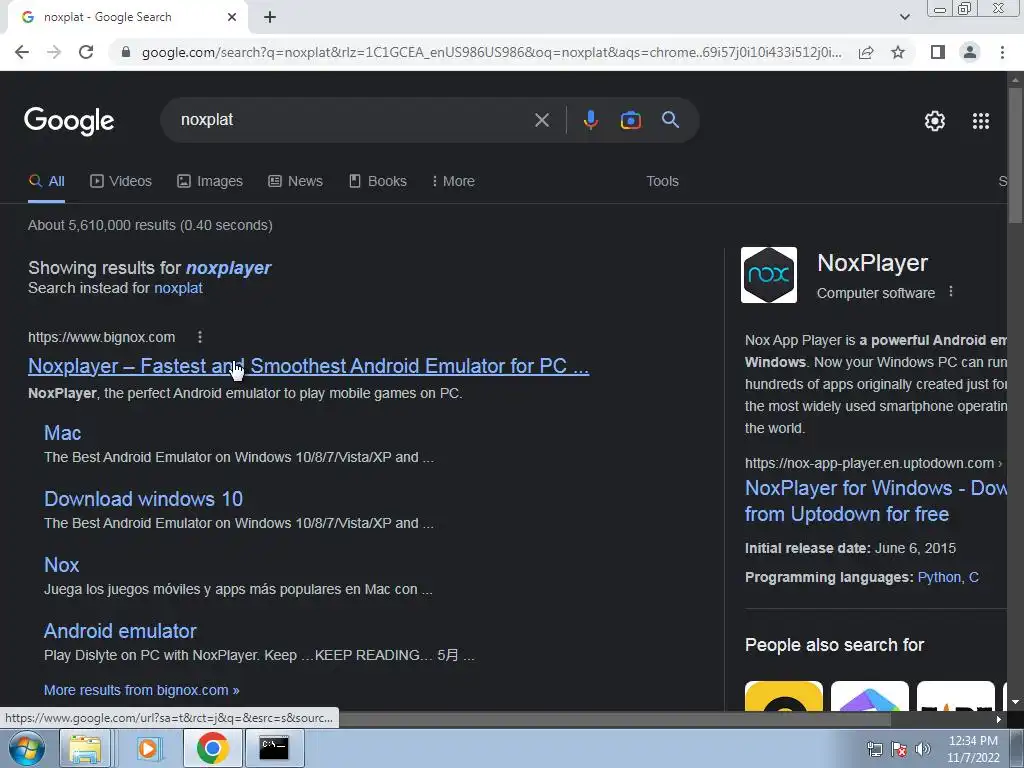
Task: Open options menu beside bignox.com URL
Action: 200,337
